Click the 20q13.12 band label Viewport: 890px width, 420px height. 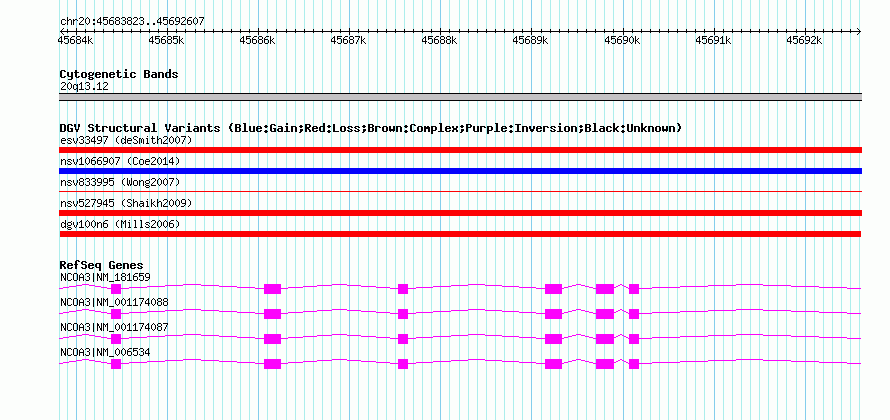point(84,87)
